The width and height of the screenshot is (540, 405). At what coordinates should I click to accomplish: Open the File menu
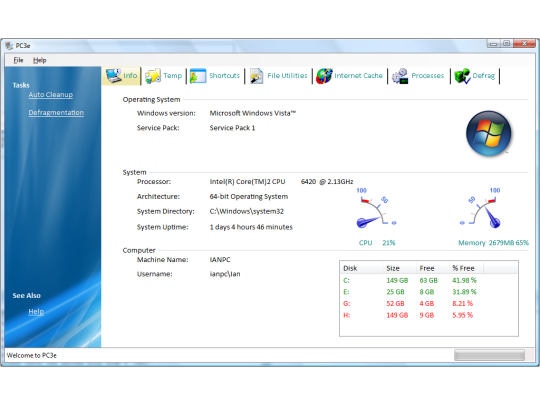18,60
